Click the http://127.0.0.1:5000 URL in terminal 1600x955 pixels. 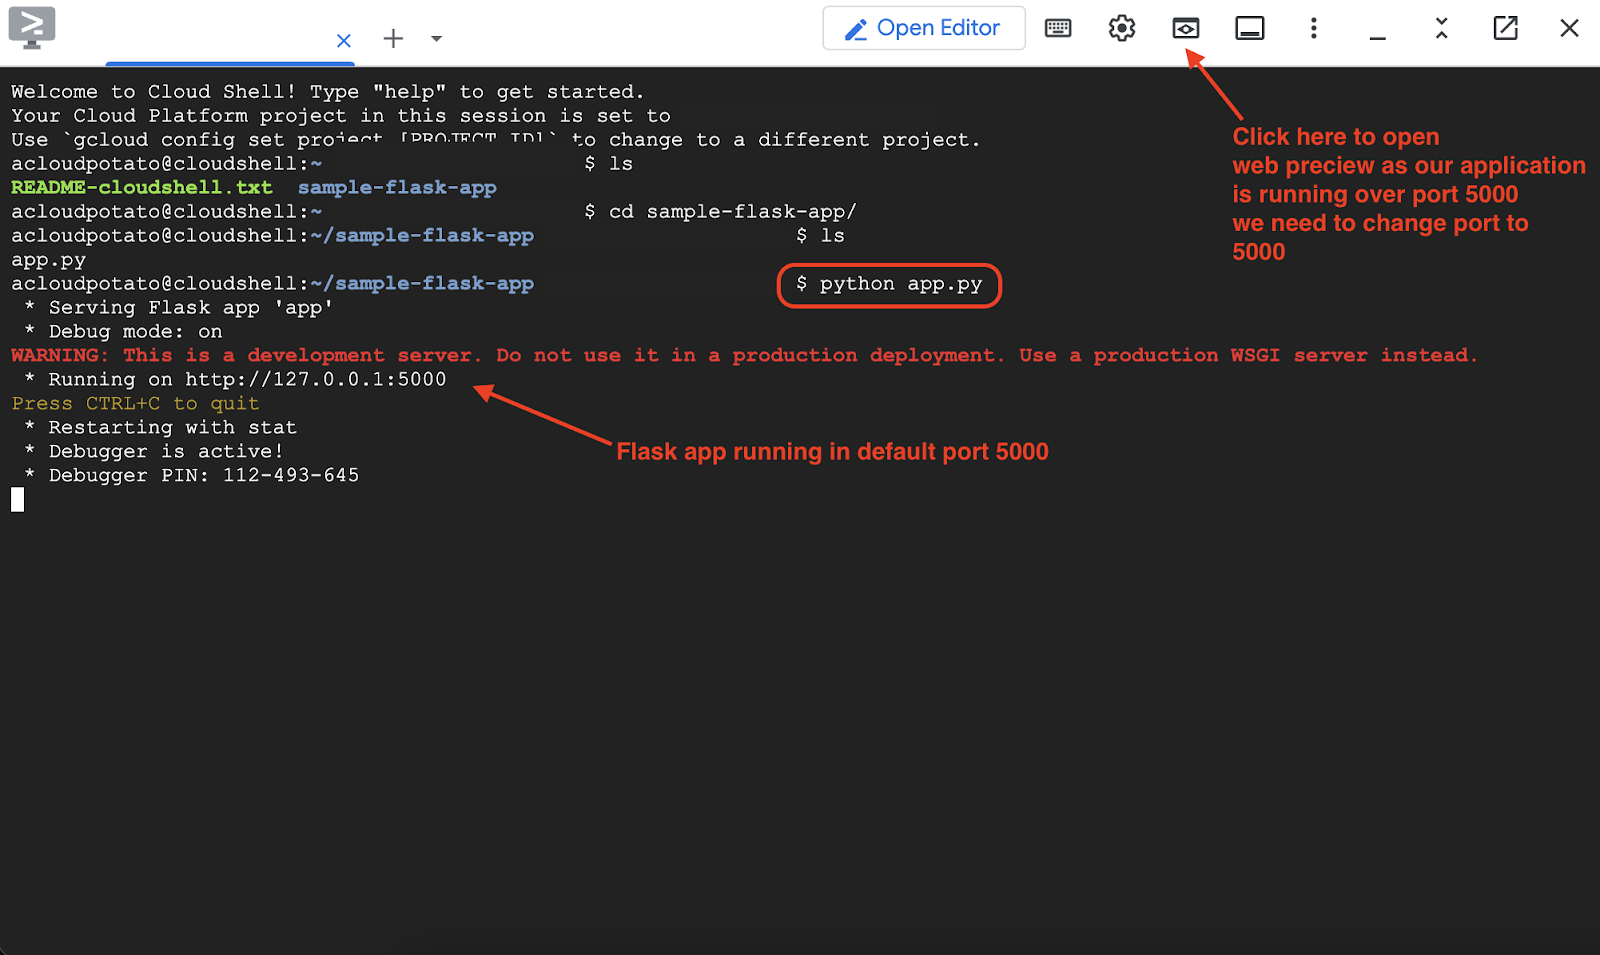(x=315, y=380)
